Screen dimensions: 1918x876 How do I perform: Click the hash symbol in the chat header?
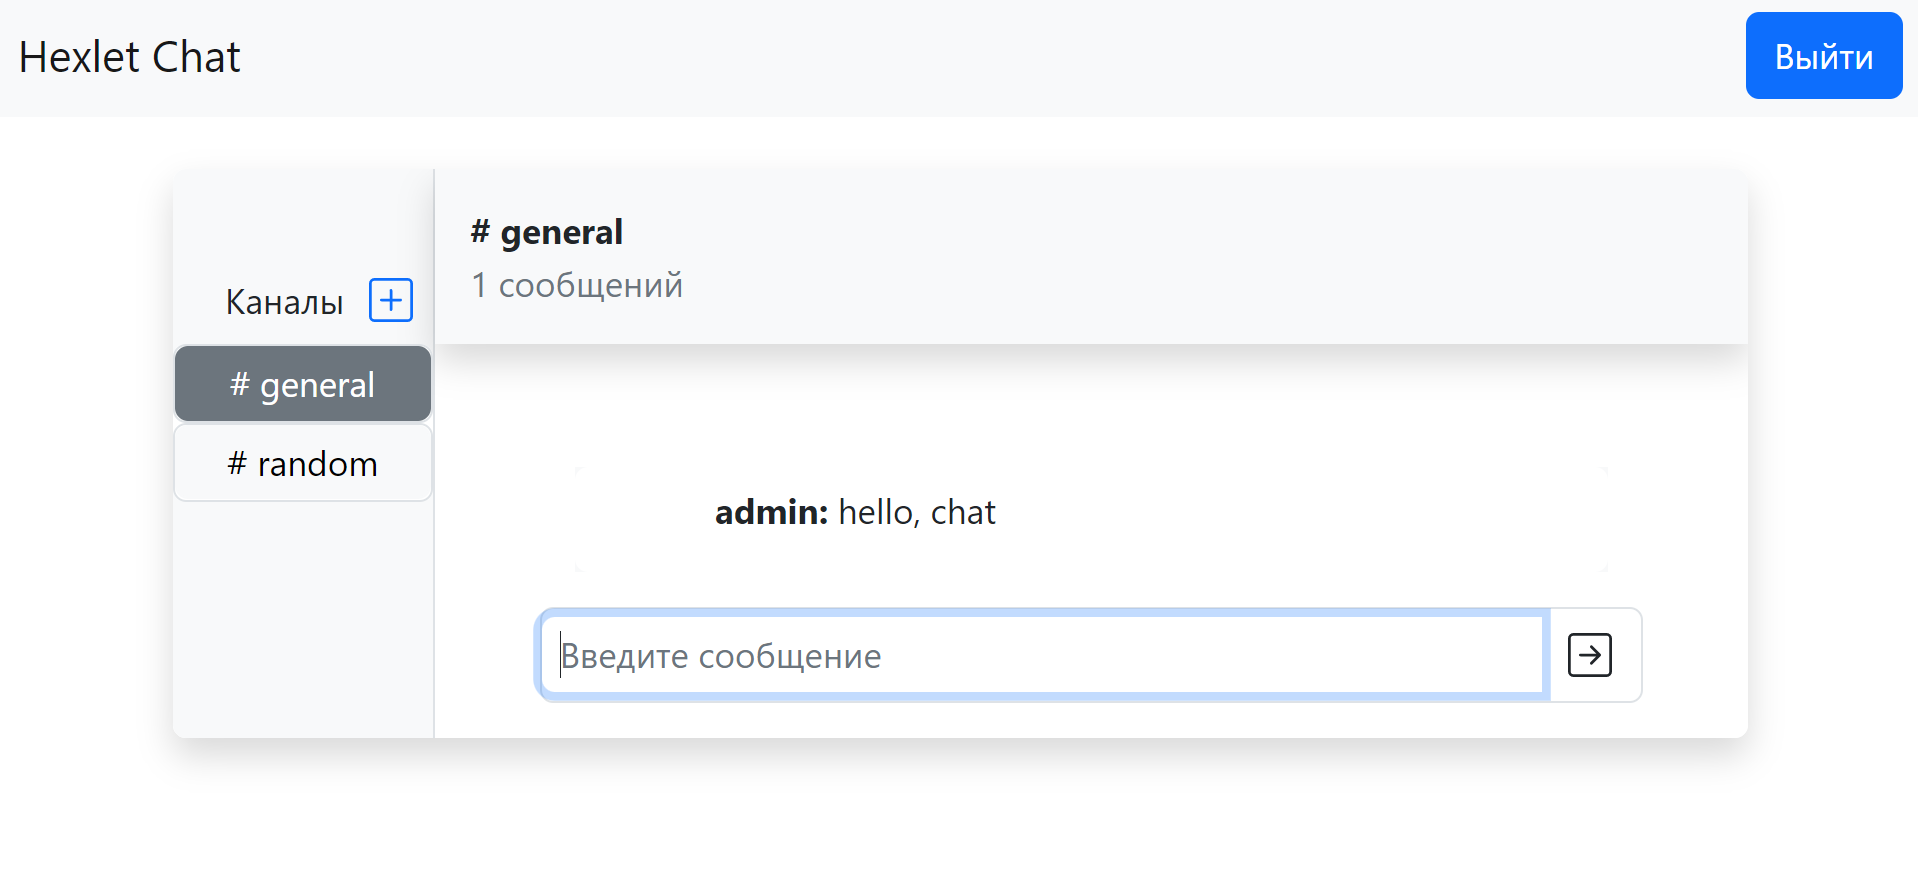click(x=480, y=232)
